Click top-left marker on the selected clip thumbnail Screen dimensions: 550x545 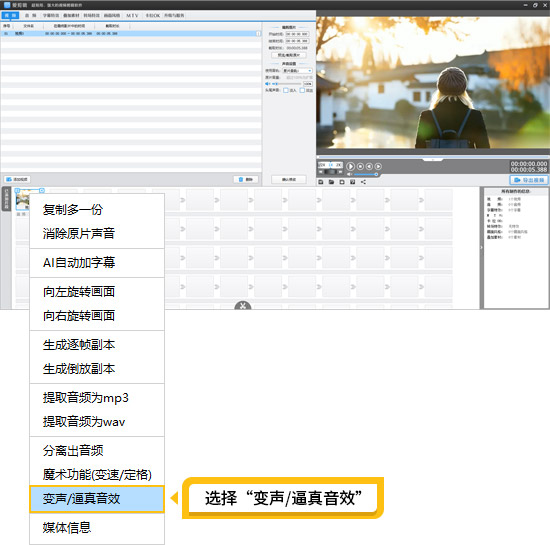click(x=17, y=190)
